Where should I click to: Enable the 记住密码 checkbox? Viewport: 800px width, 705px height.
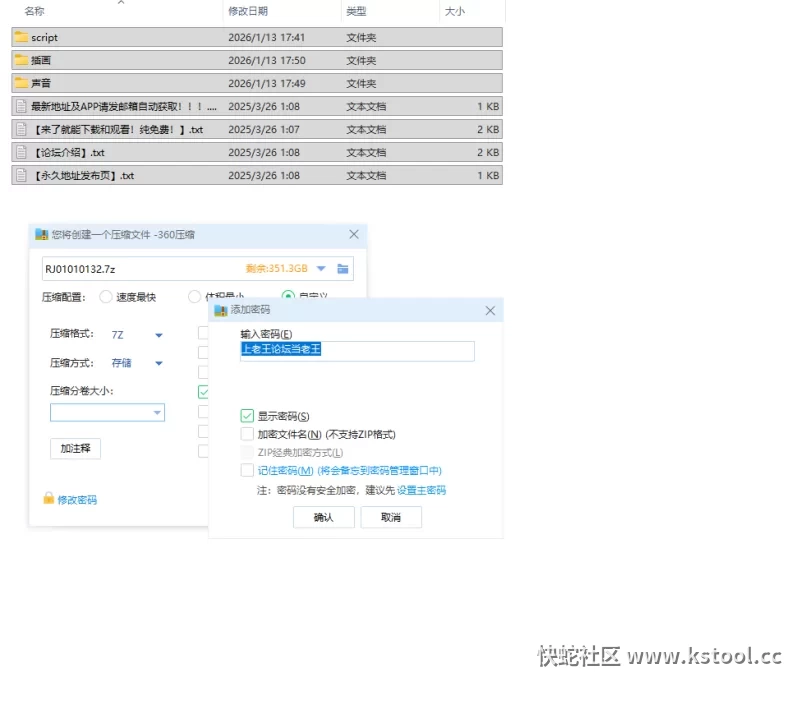tap(247, 470)
